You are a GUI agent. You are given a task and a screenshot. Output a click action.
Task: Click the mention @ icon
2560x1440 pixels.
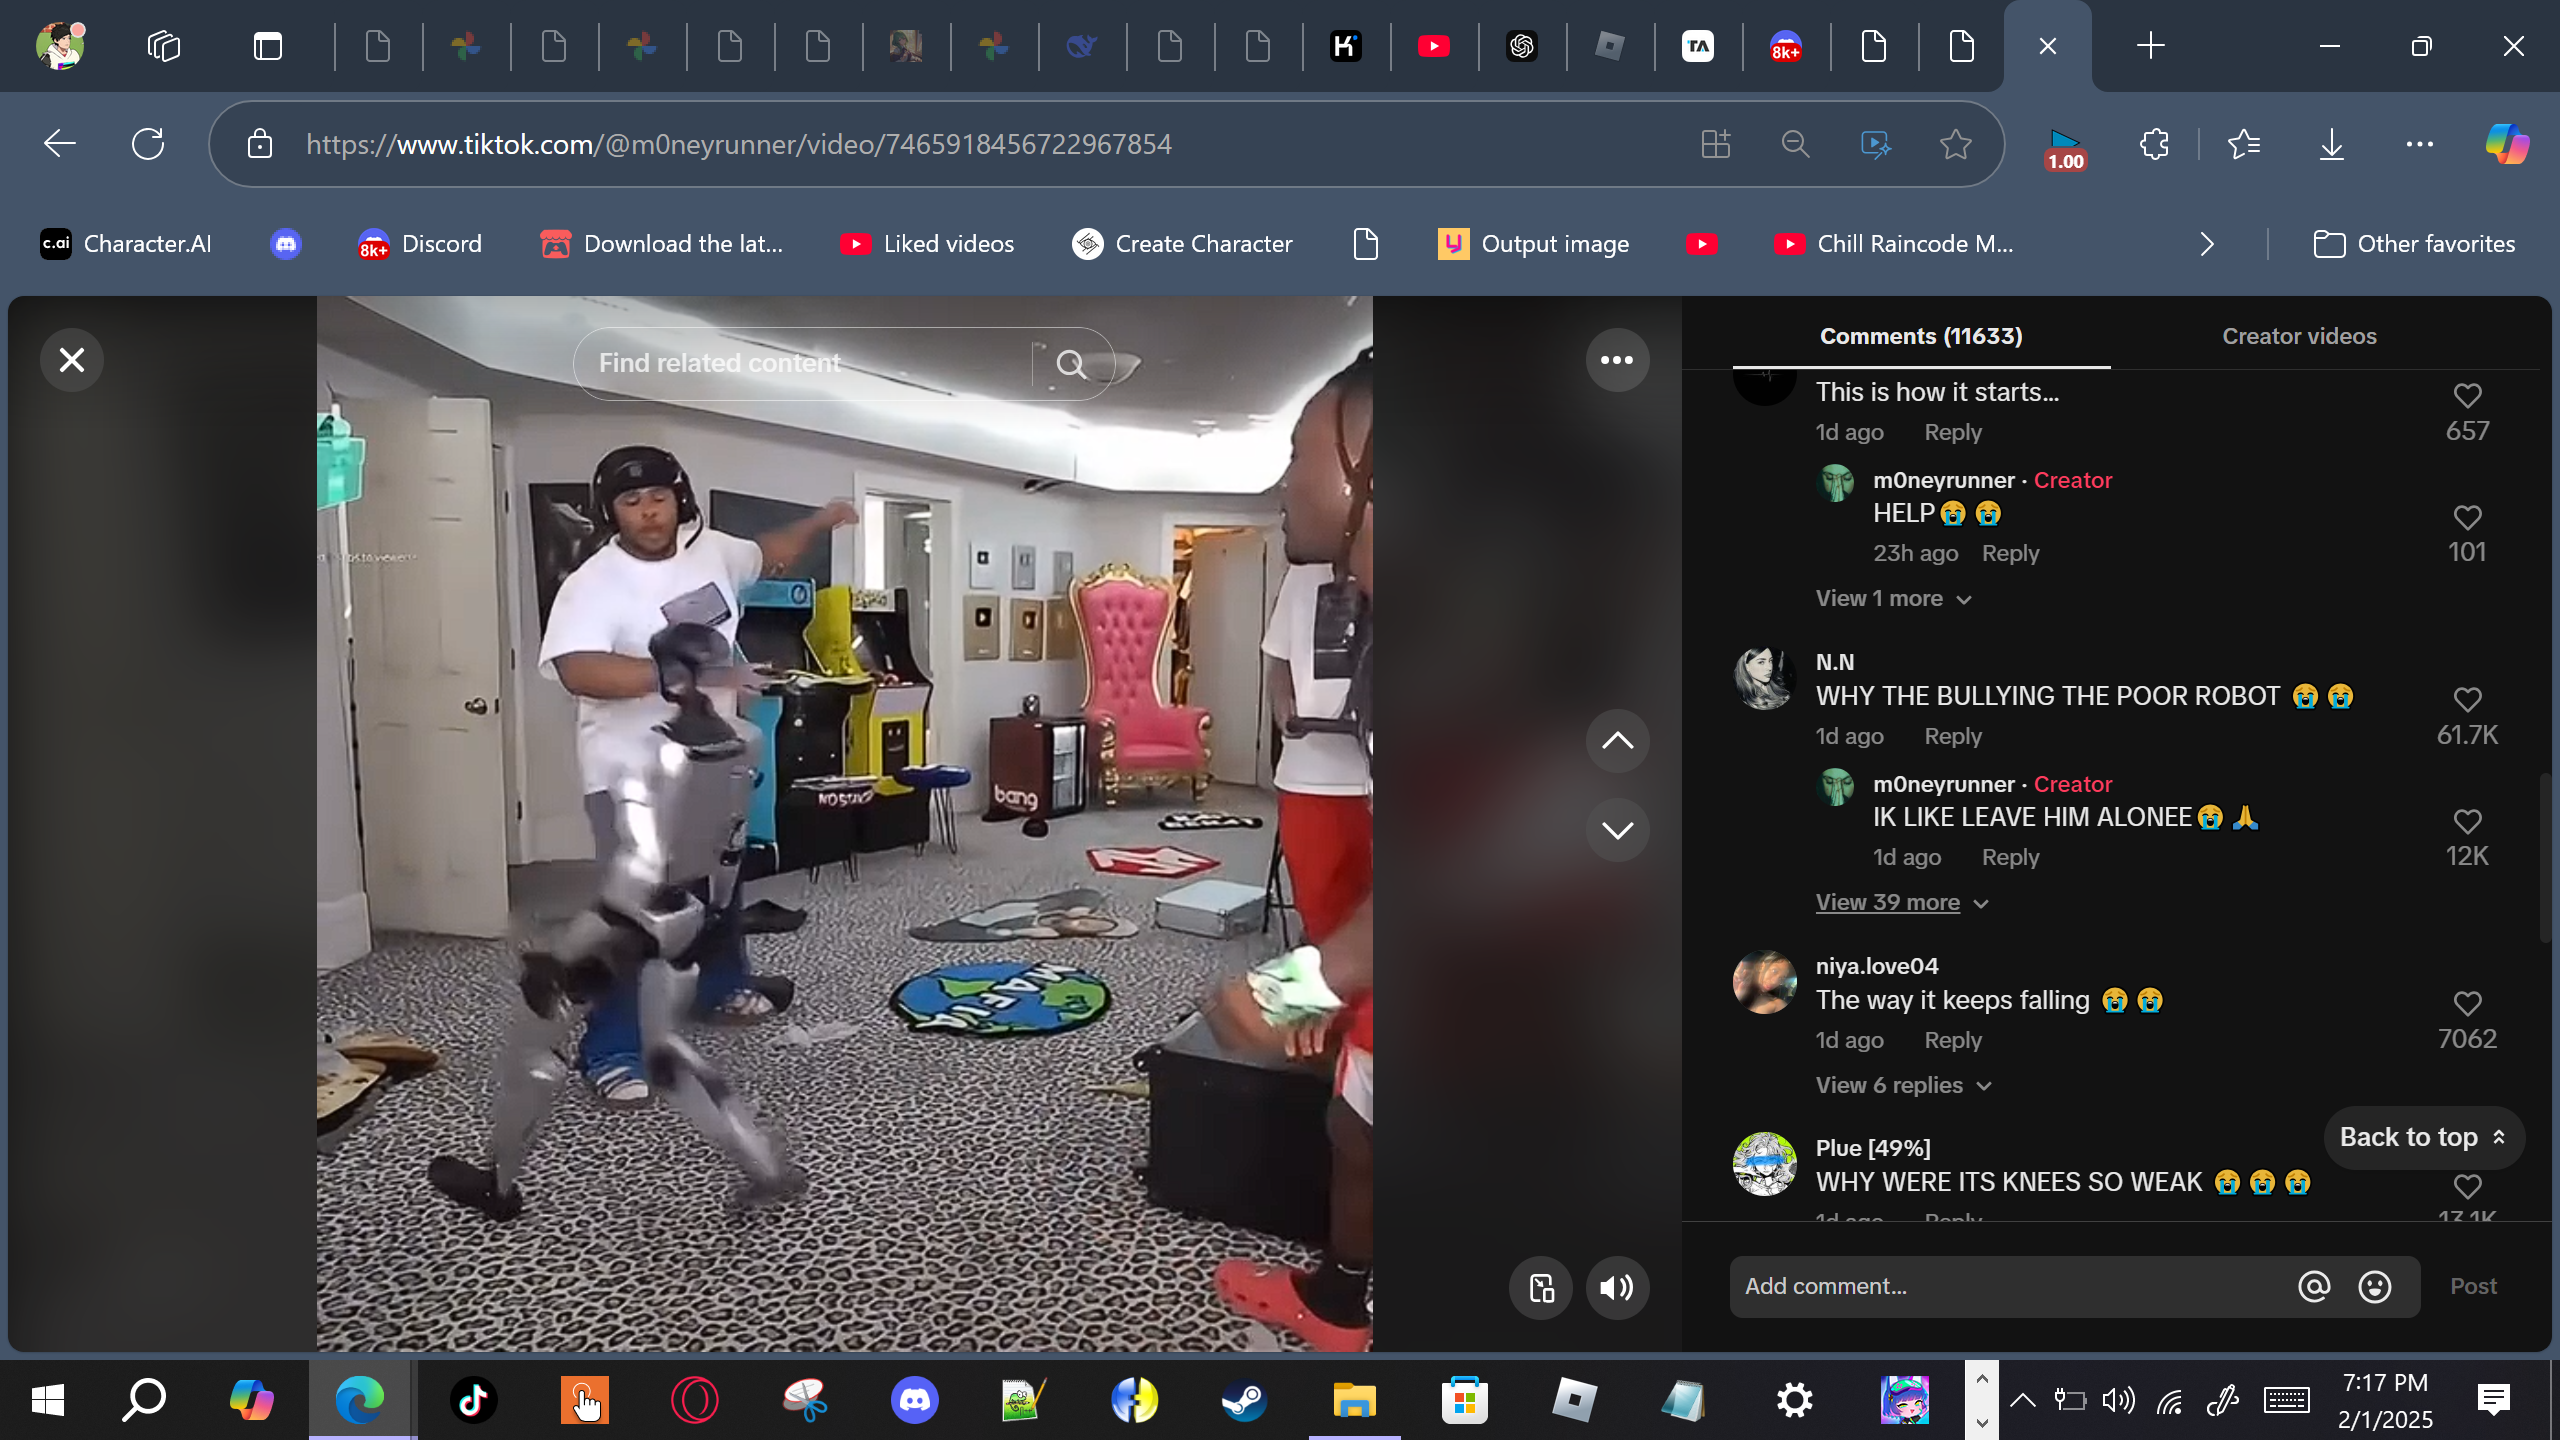coord(2314,1287)
